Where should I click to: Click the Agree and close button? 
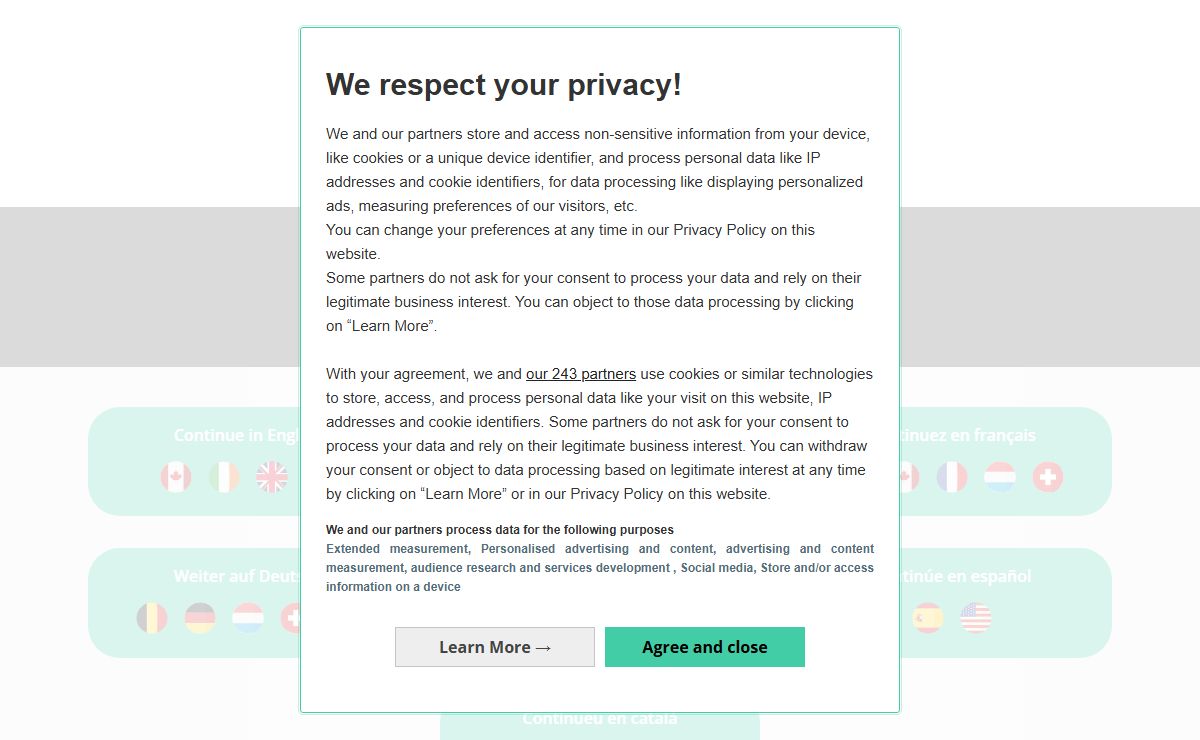click(x=705, y=647)
